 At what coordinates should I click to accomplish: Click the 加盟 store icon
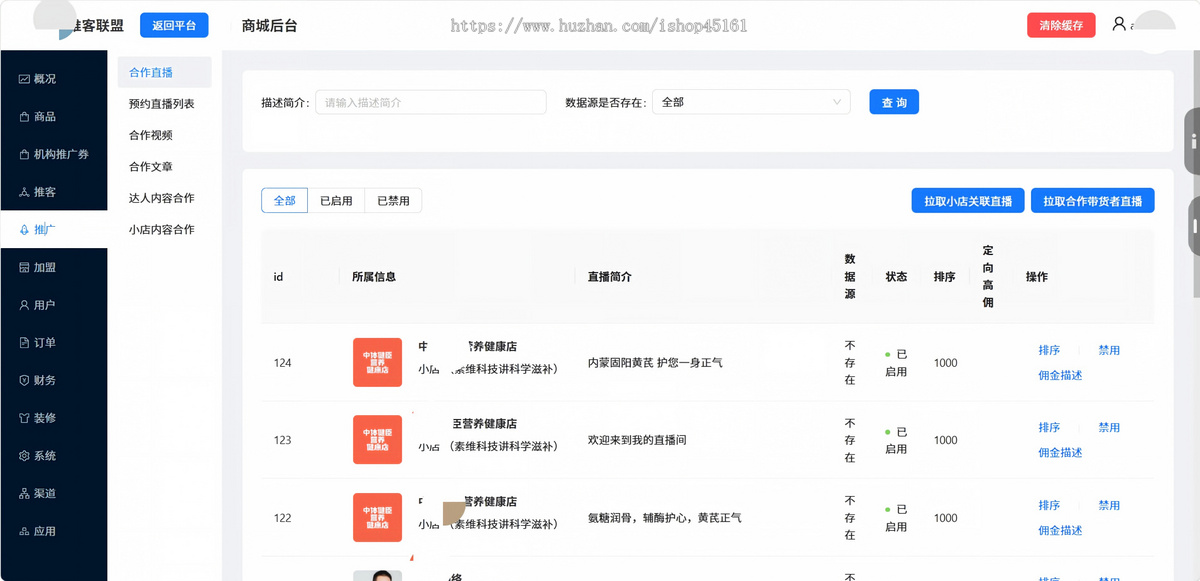24,267
